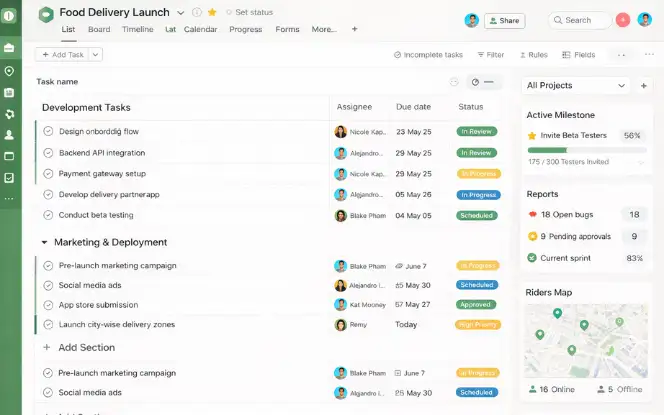Open toolbar overflow three dots menu
This screenshot has height=415, width=664.
[649, 54]
